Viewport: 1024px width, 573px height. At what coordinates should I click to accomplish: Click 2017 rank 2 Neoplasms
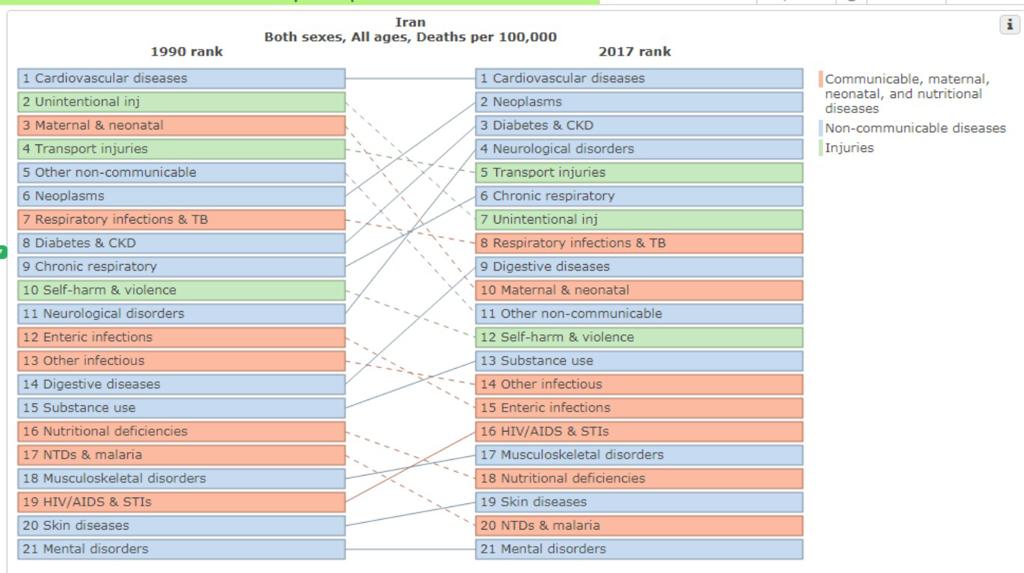coord(639,102)
